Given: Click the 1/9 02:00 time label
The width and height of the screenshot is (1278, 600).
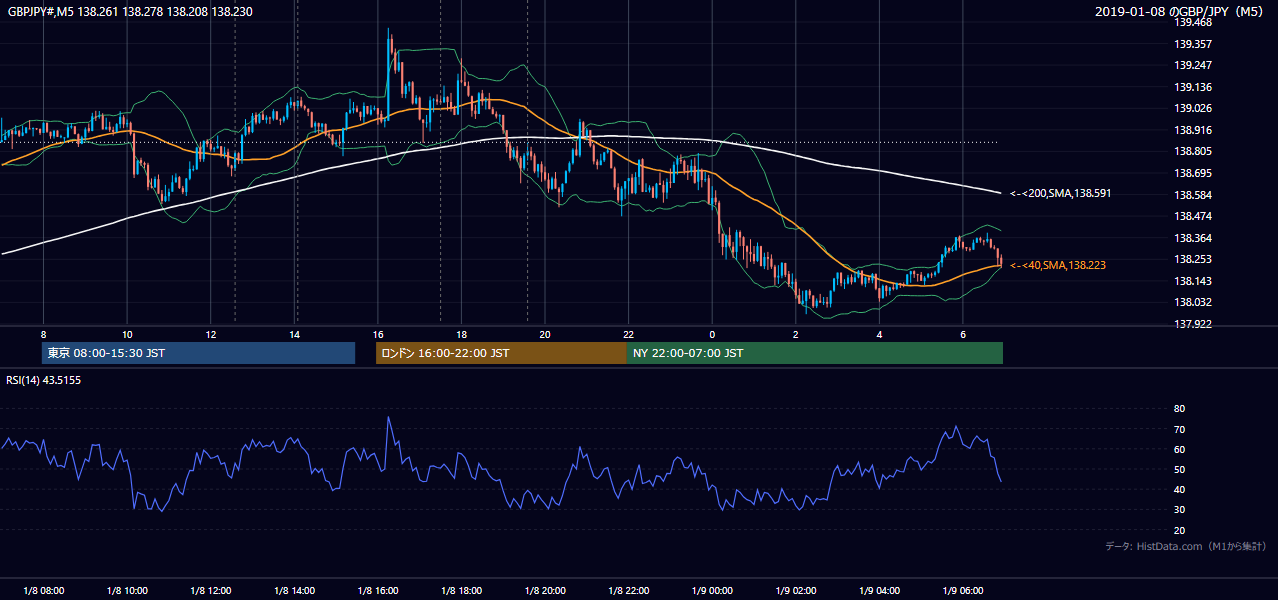Looking at the screenshot, I should pyautogui.click(x=796, y=591).
